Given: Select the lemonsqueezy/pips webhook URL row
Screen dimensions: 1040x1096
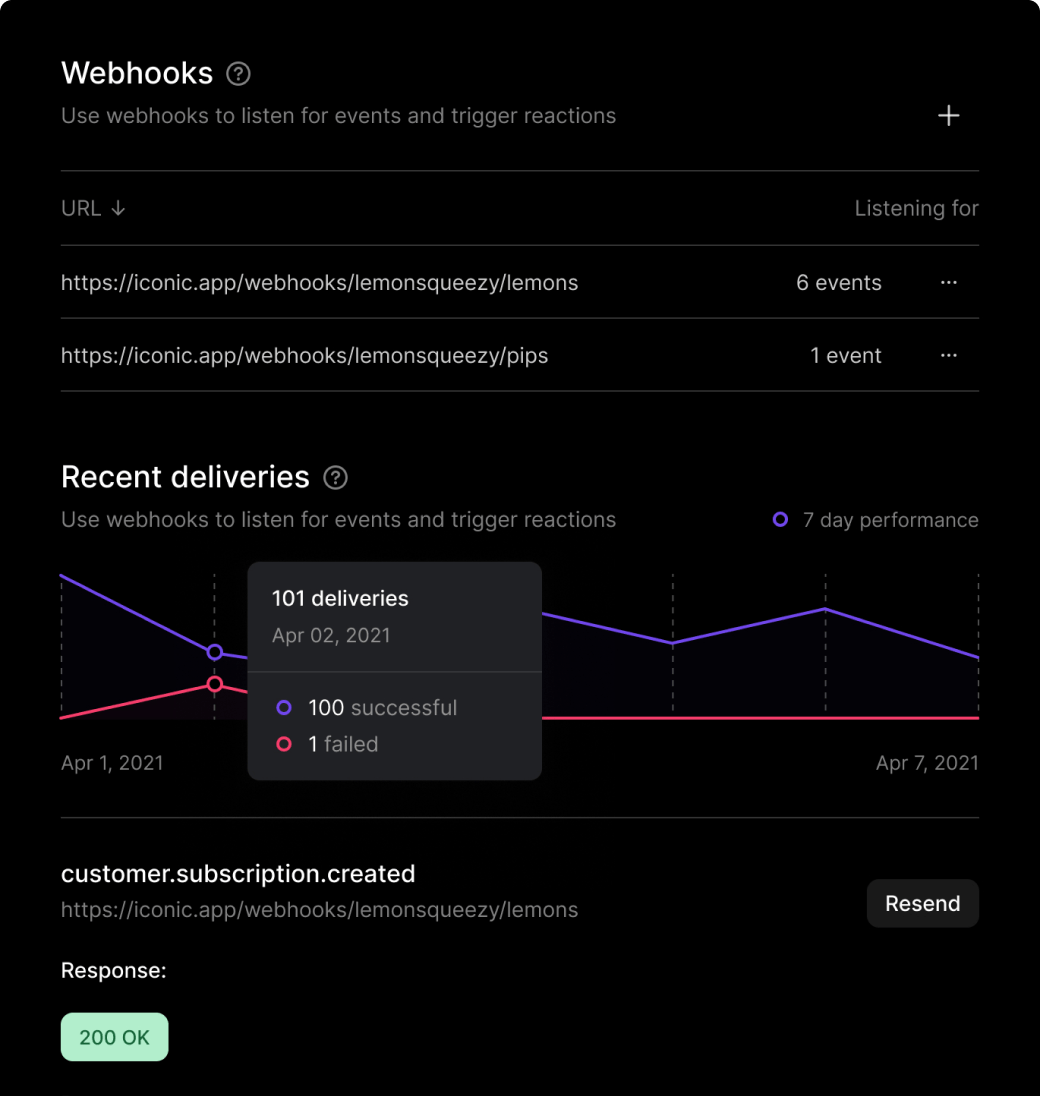Looking at the screenshot, I should pos(304,356).
